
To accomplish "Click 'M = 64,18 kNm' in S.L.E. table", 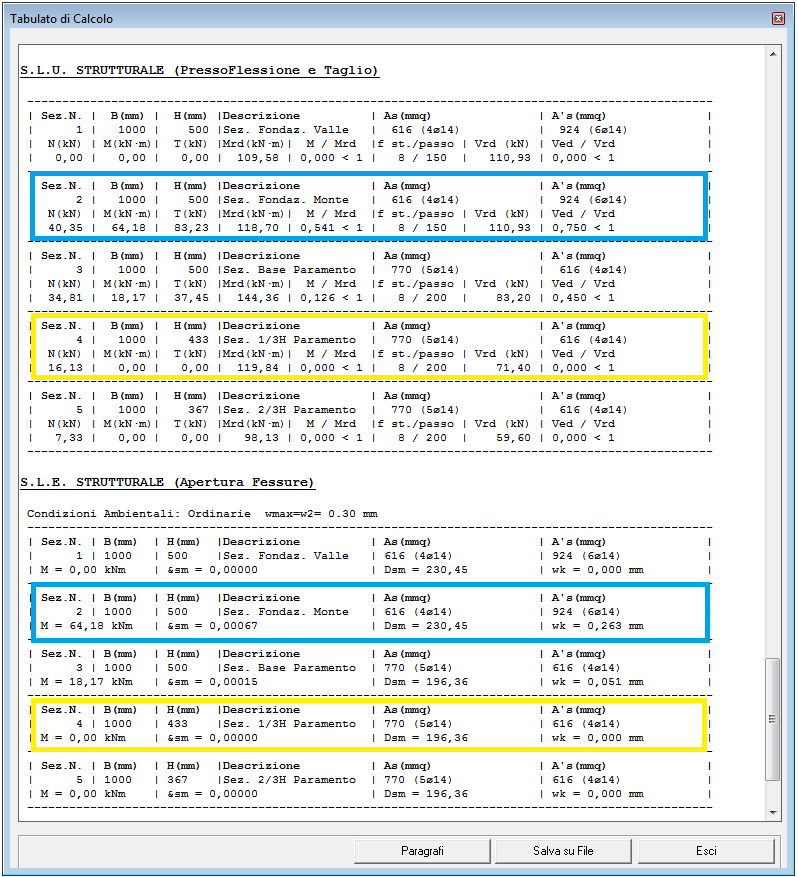I will pyautogui.click(x=87, y=626).
